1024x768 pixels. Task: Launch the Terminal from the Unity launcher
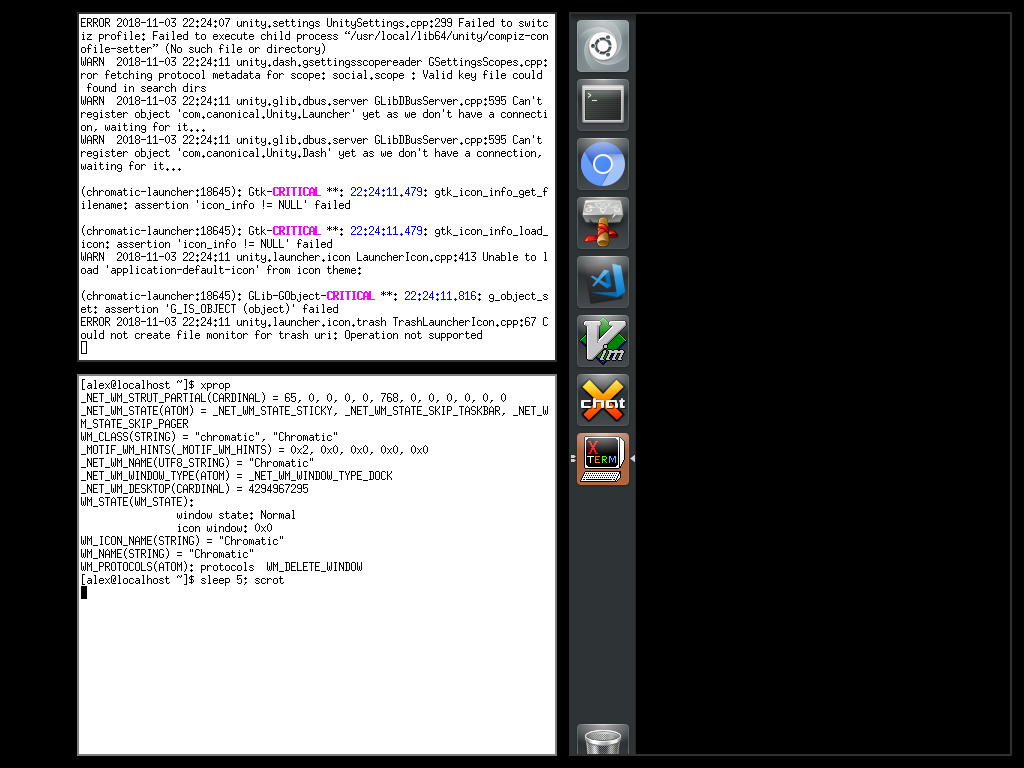[602, 103]
